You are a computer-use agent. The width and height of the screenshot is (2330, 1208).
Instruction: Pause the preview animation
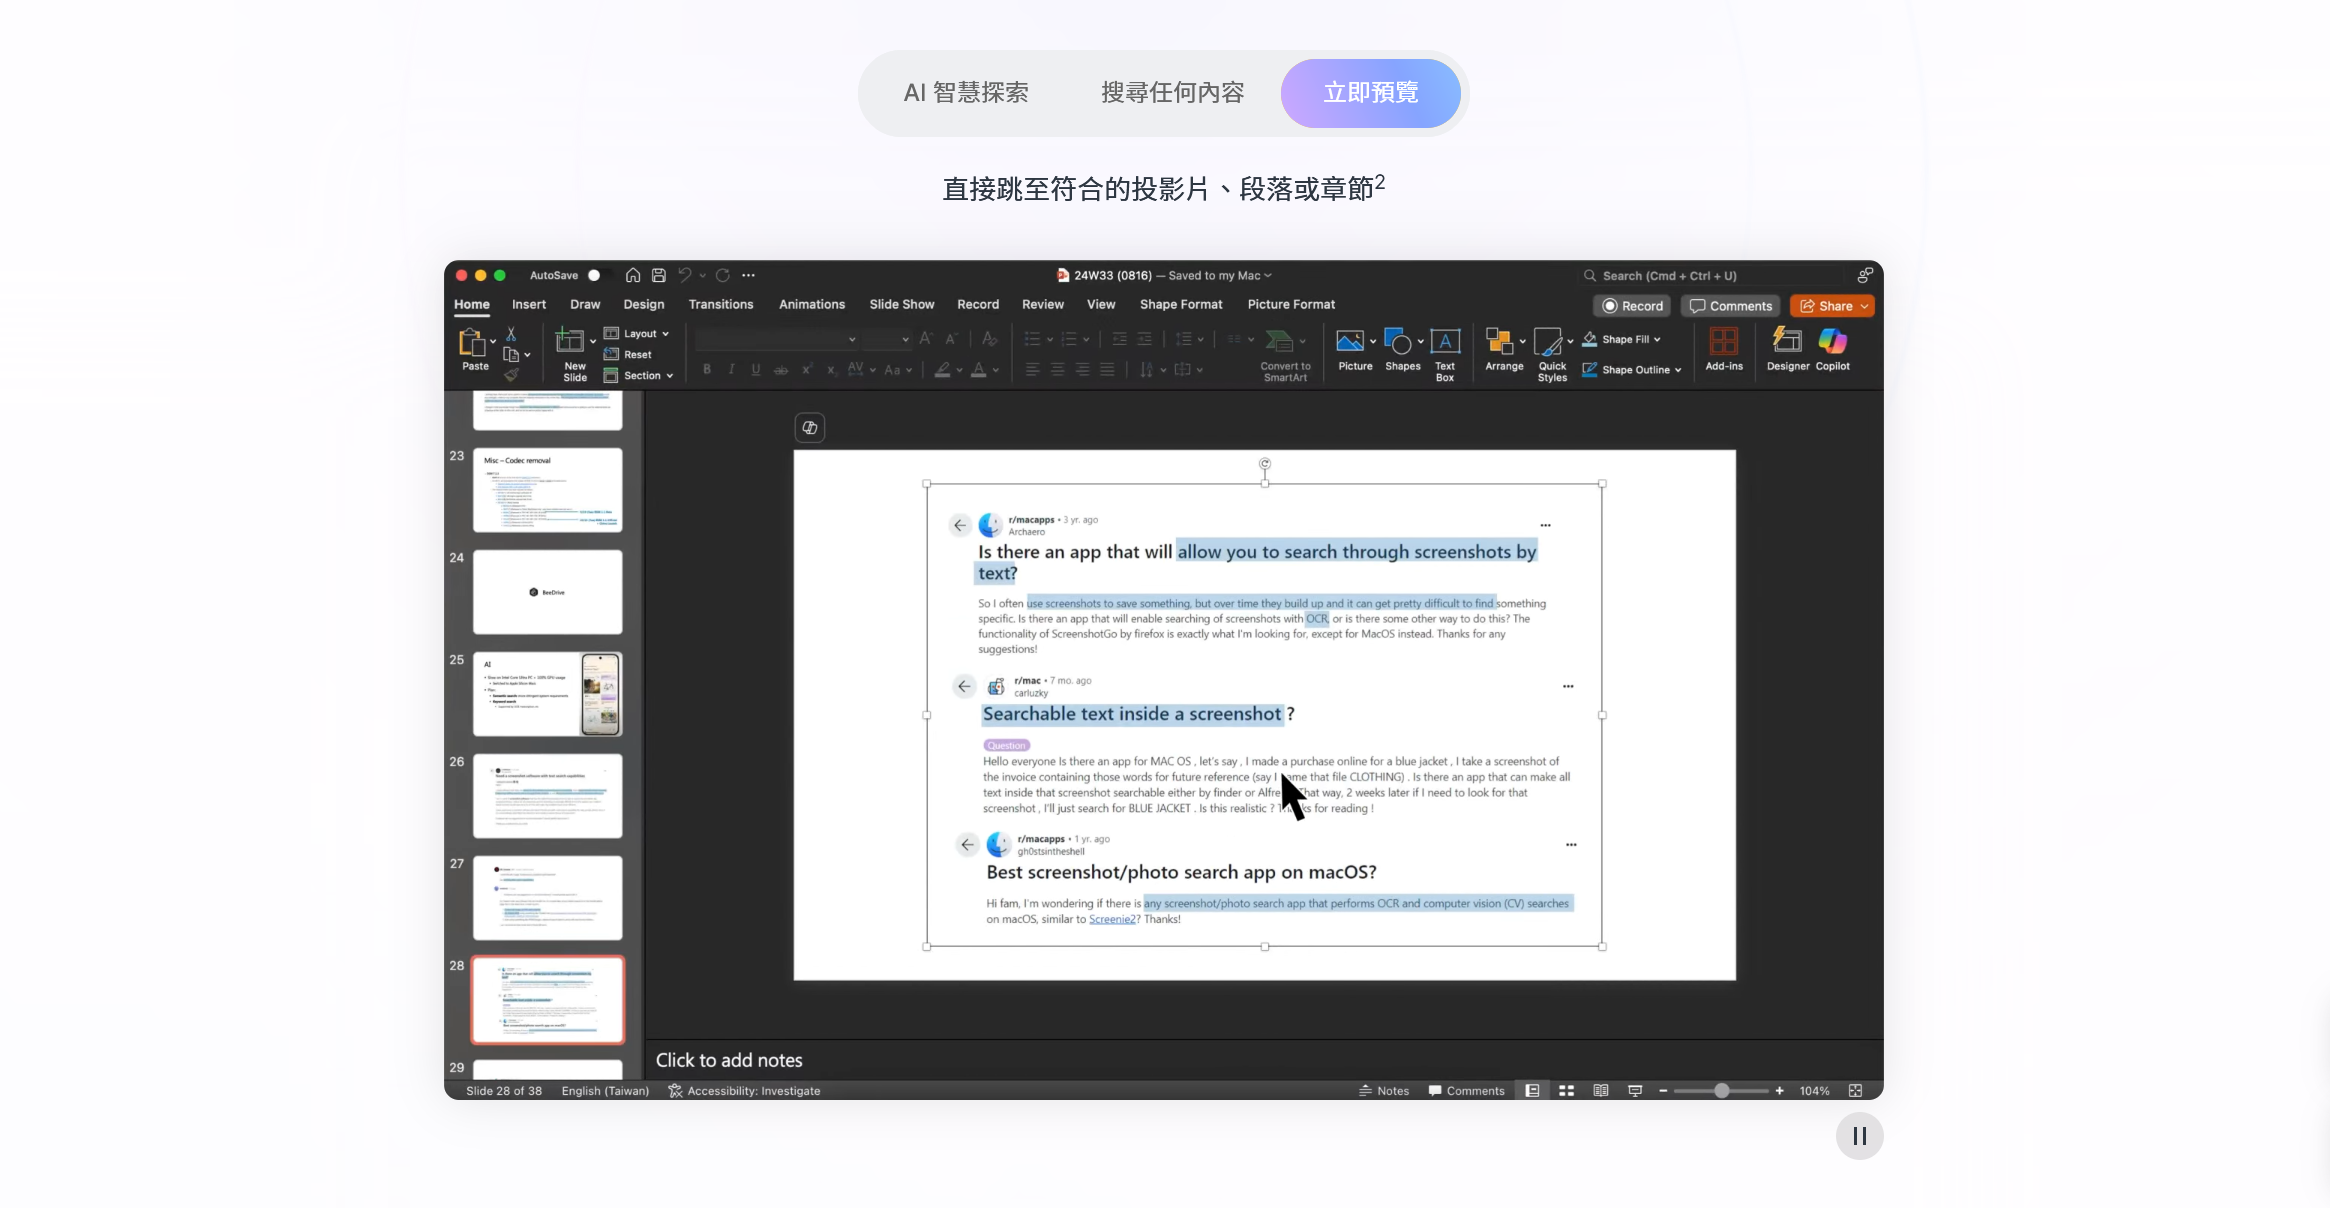(1859, 1136)
